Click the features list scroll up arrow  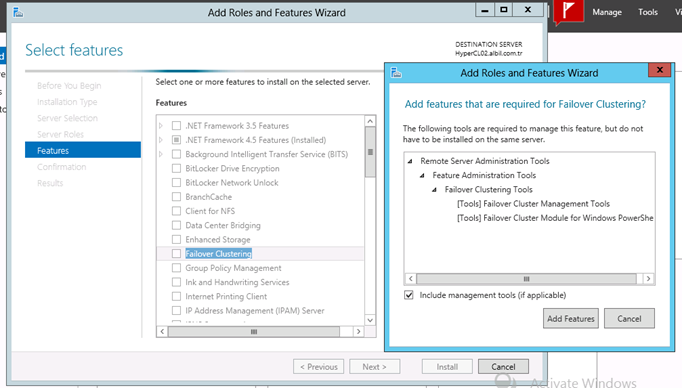pos(370,121)
